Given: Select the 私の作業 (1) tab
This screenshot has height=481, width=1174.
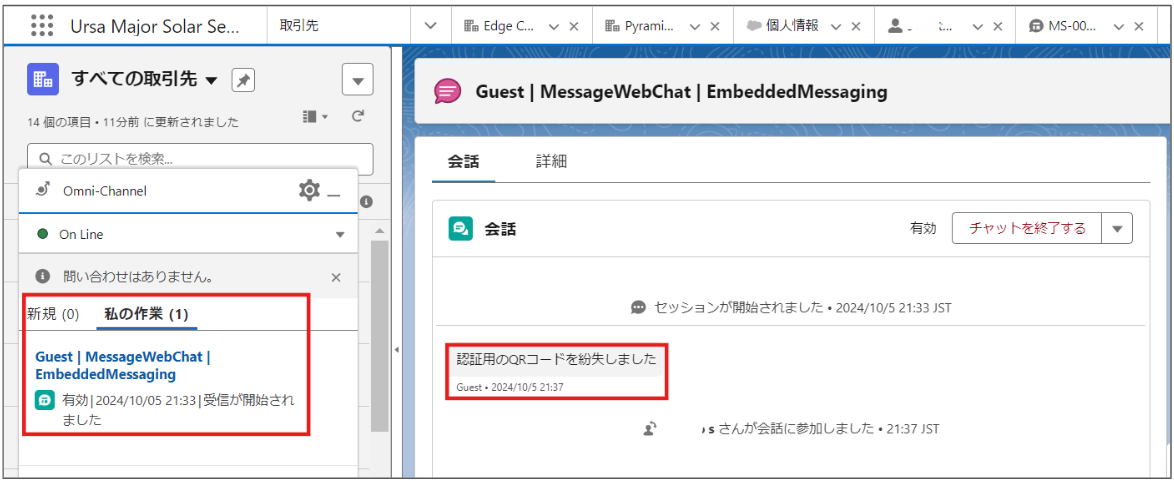Looking at the screenshot, I should [147, 314].
